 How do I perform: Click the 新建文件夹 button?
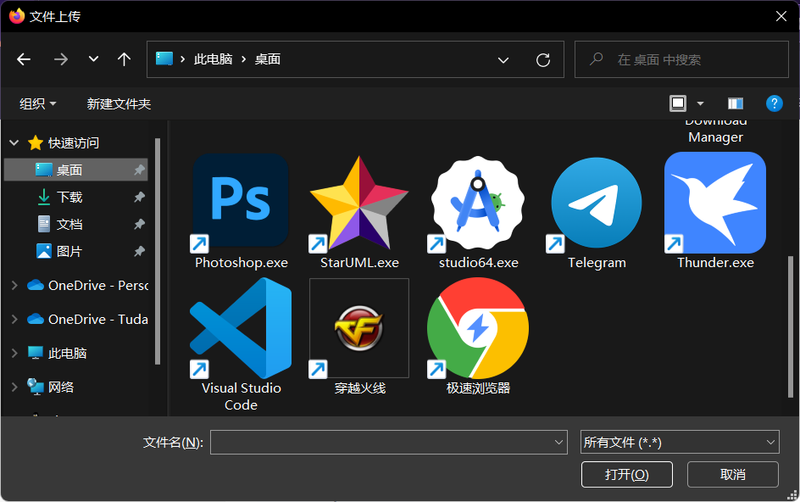tap(118, 104)
